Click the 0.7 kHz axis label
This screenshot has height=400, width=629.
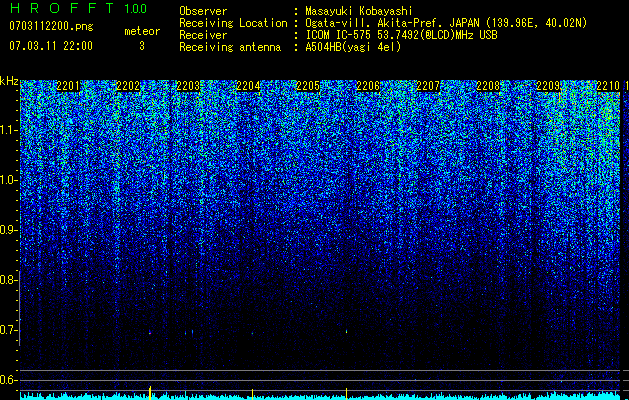pyautogui.click(x=8, y=330)
